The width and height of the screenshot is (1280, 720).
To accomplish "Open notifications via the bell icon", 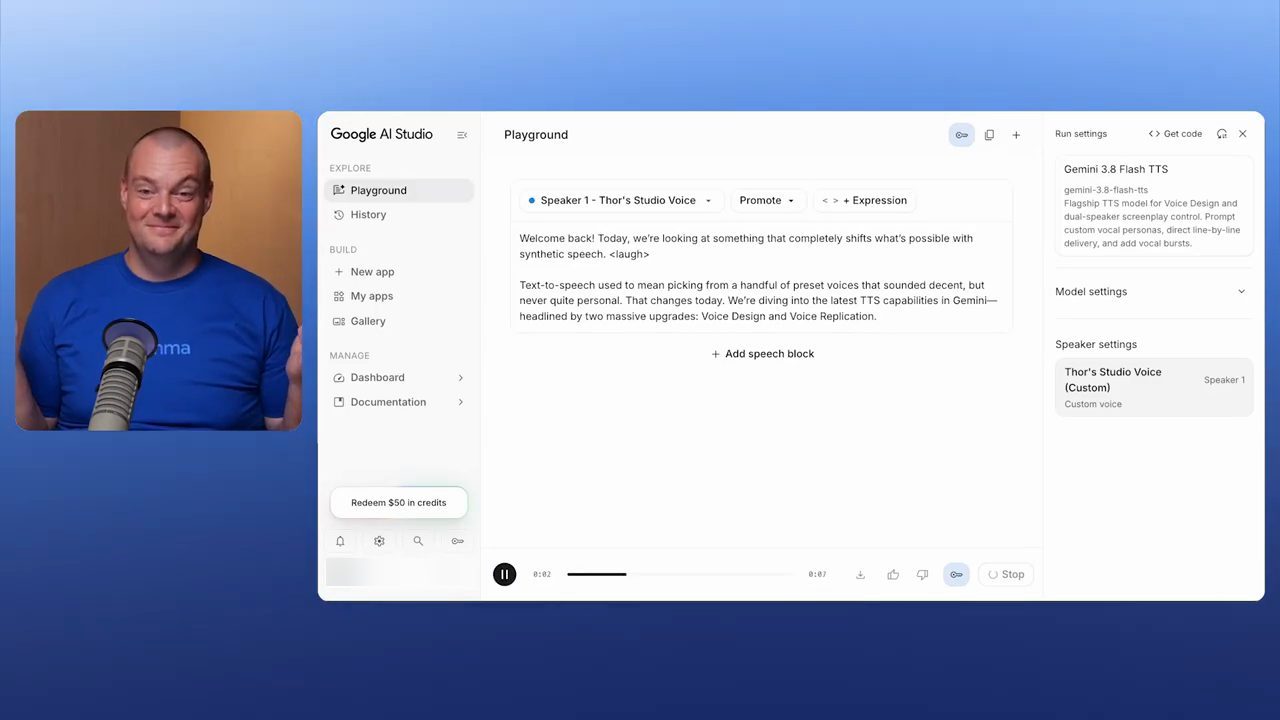I will pos(340,541).
